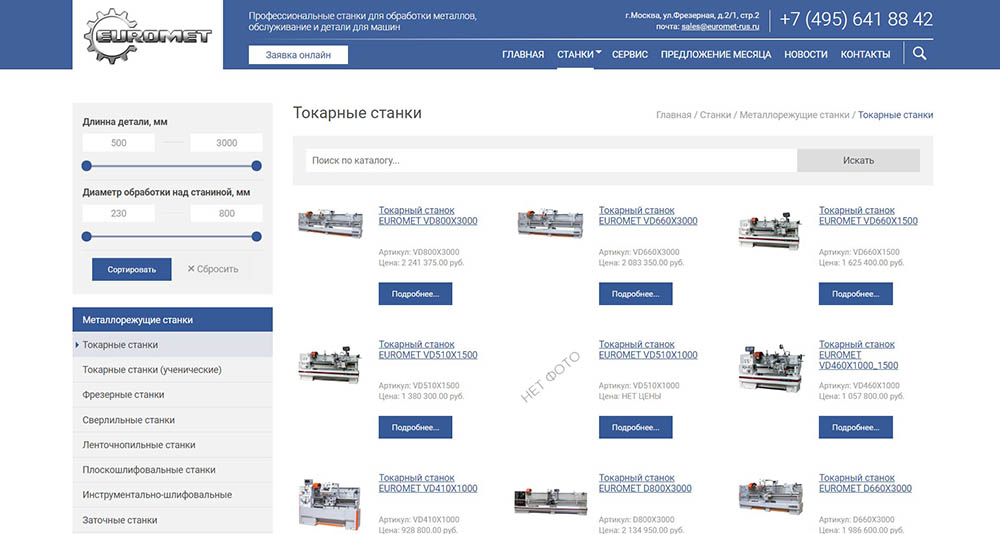Select Ленточнопильные станки category
Screen dimensions: 1000x534
click(172, 445)
